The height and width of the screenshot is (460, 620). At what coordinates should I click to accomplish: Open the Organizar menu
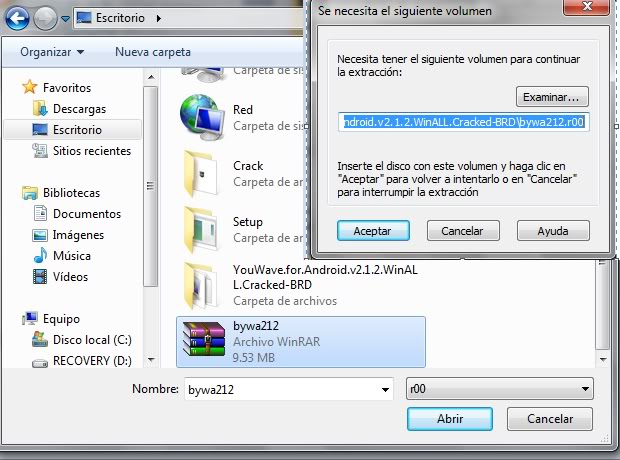52,52
